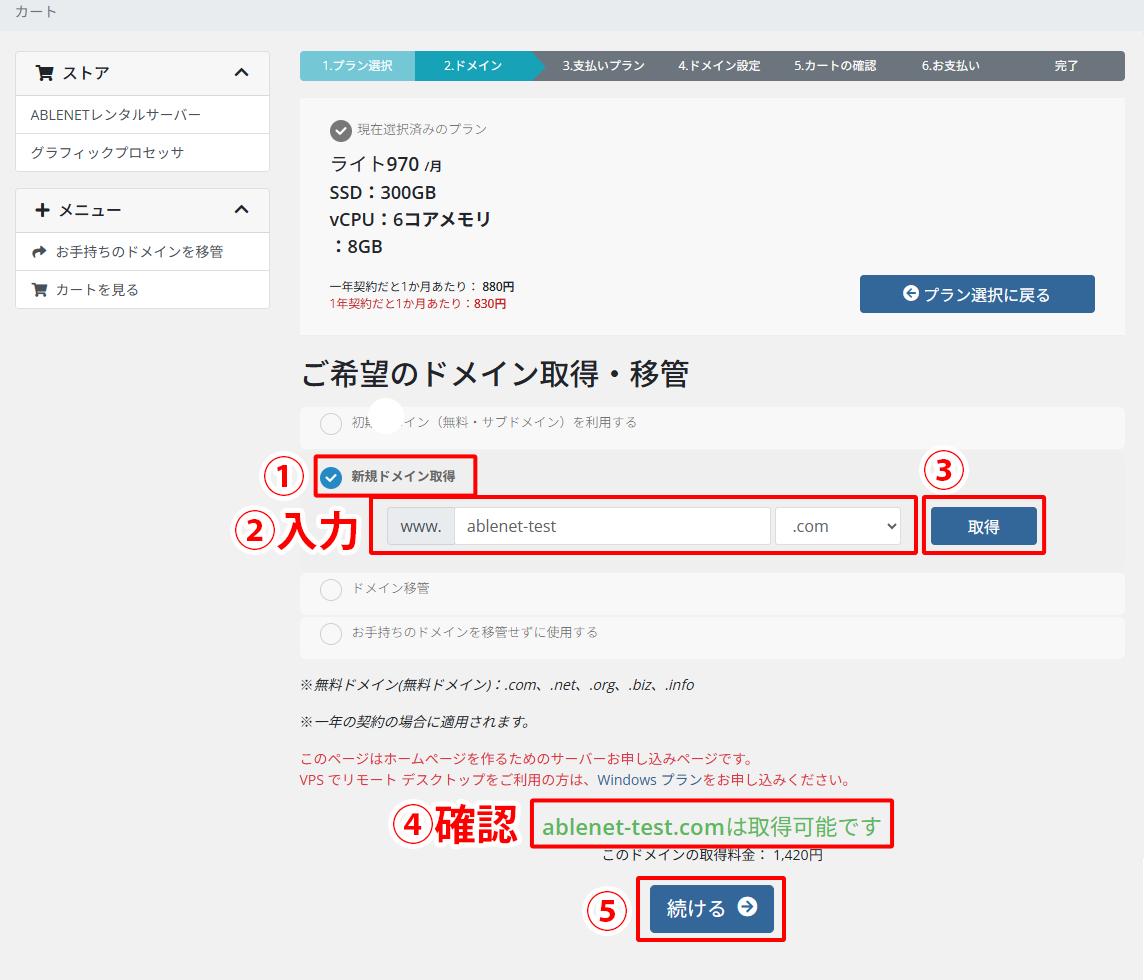1144x980 pixels.
Task: Click the cart icon beside カートを見る
Action: click(40, 290)
